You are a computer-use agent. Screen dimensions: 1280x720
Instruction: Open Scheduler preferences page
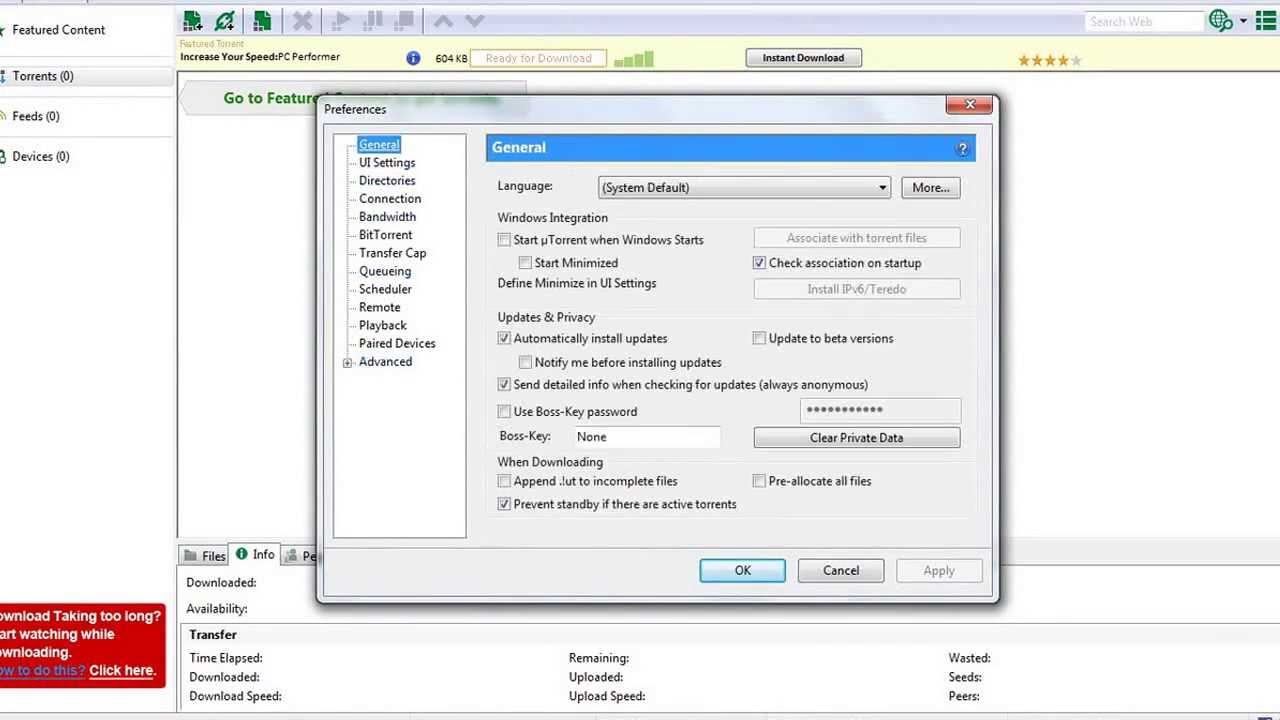[x=385, y=289]
